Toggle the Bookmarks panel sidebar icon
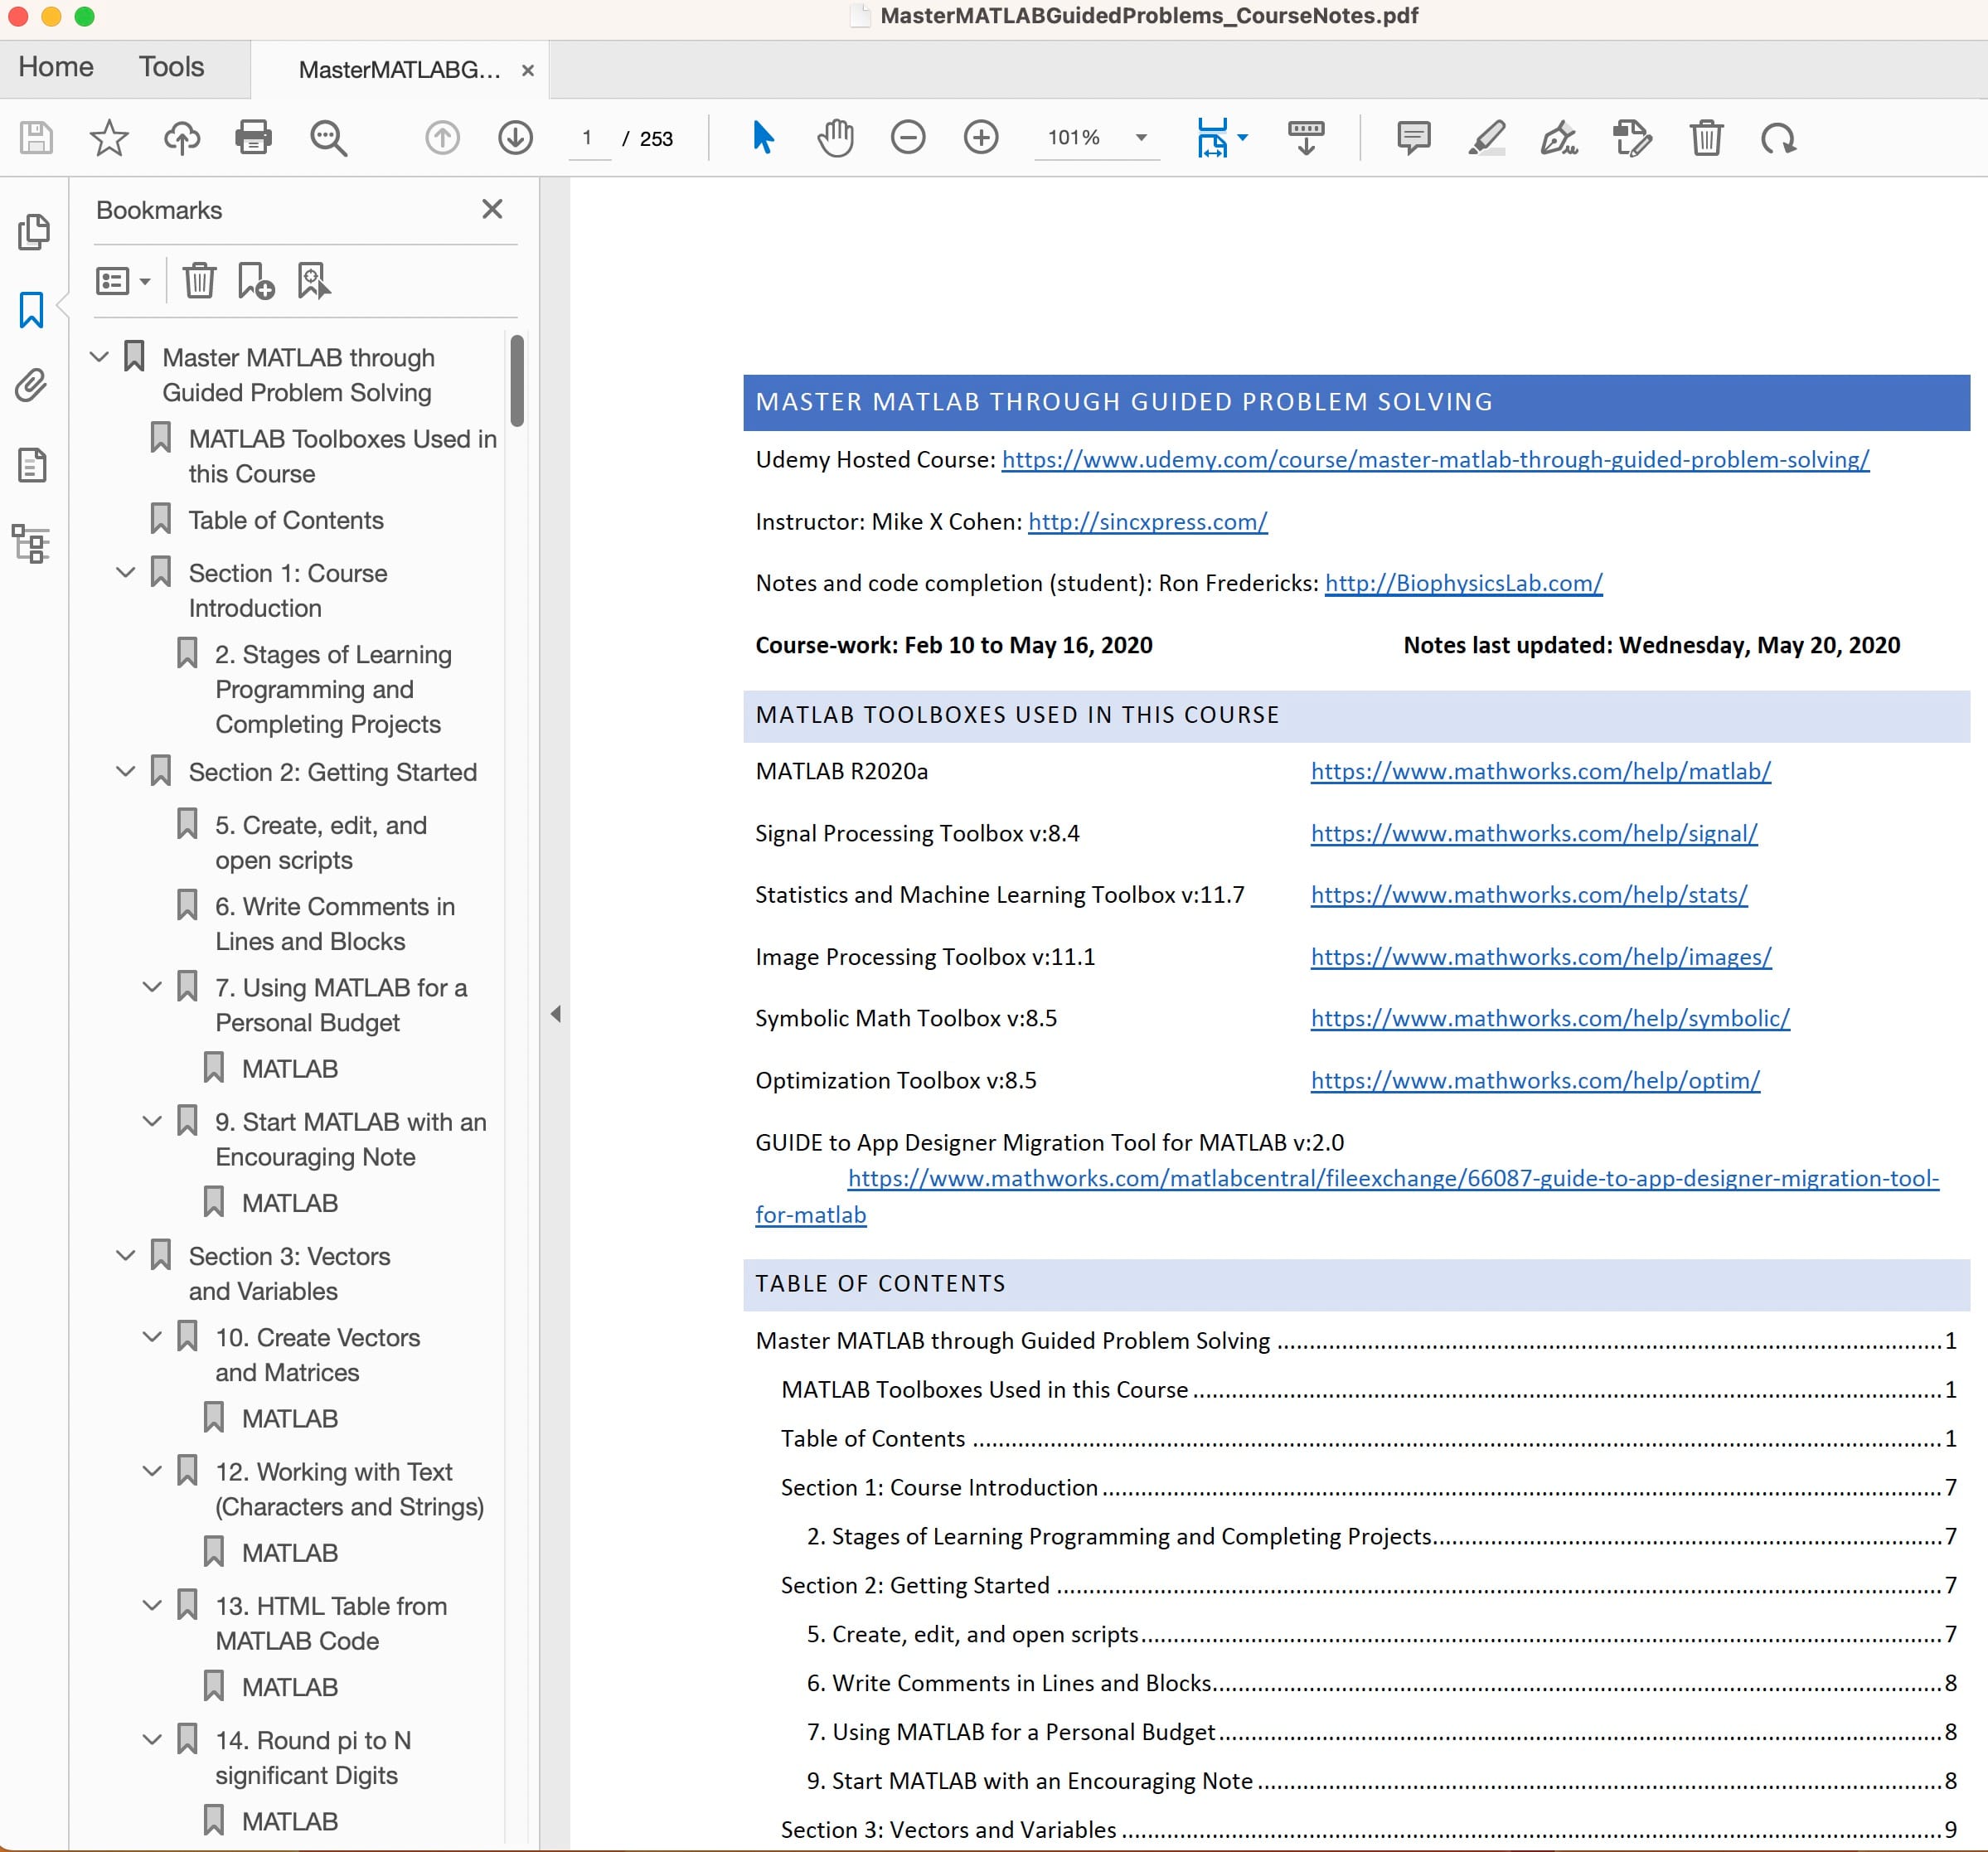Viewport: 1988px width, 1852px height. (32, 310)
